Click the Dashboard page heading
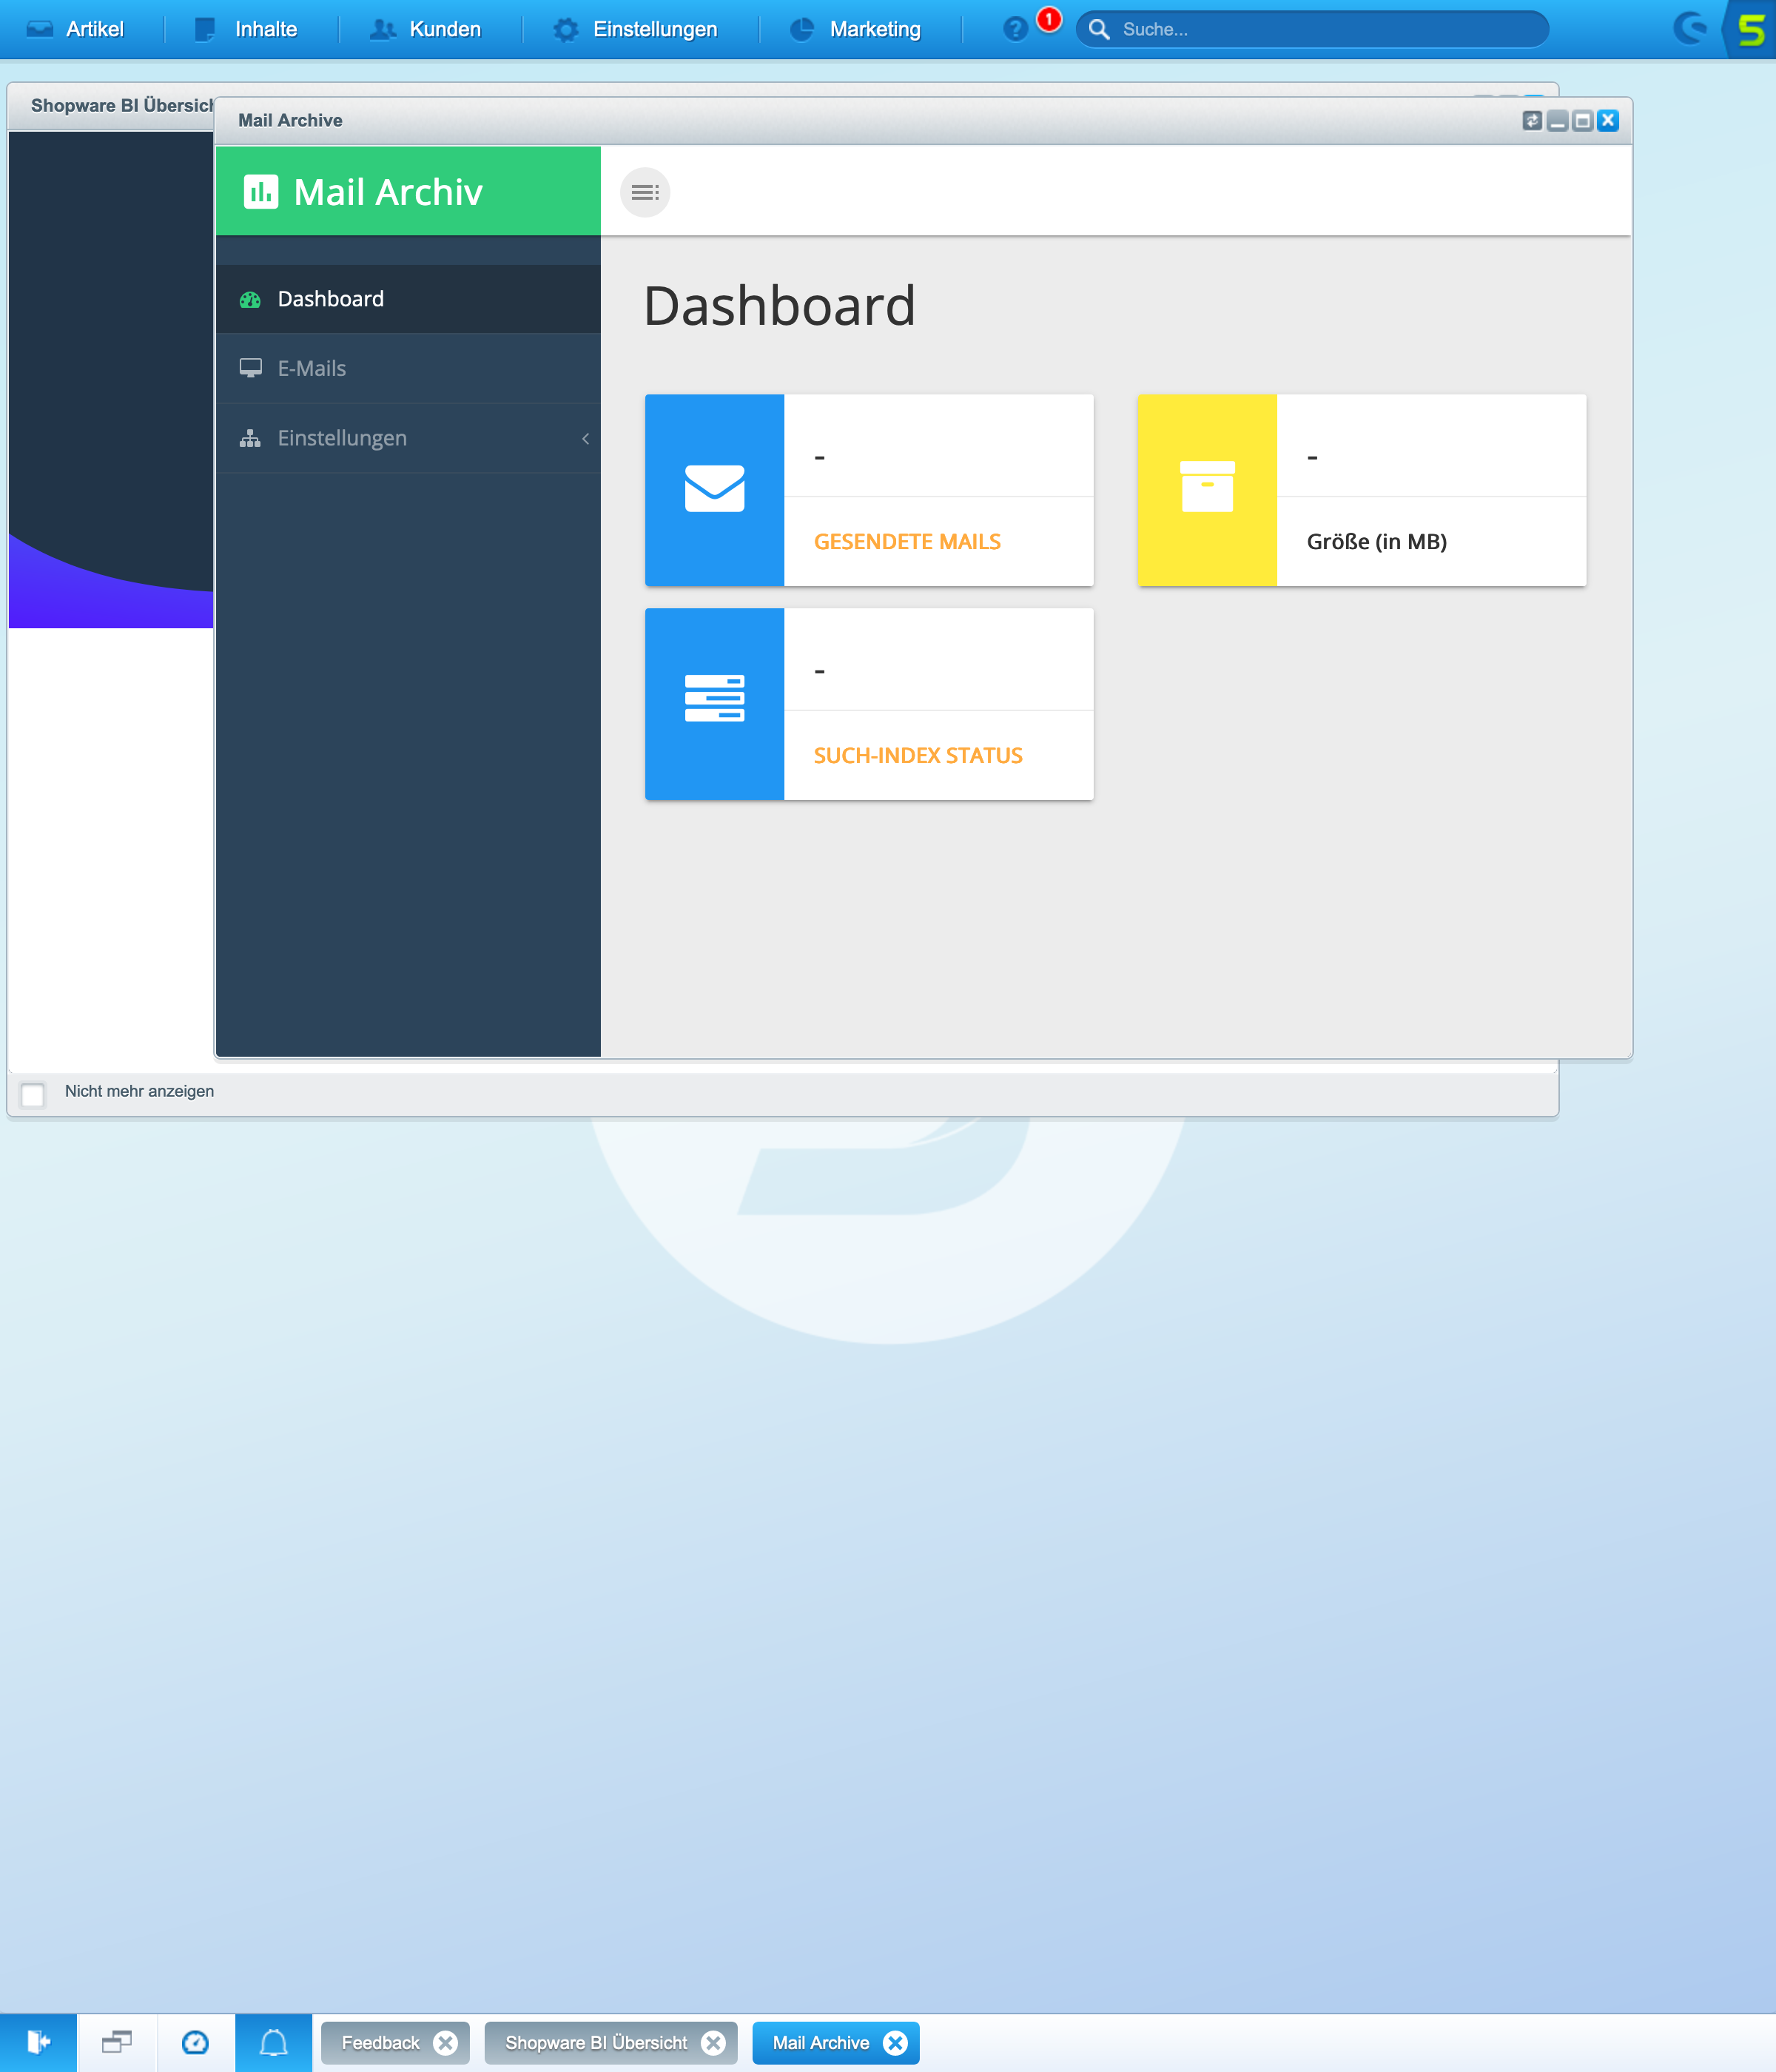The image size is (1776, 2072). pos(779,305)
